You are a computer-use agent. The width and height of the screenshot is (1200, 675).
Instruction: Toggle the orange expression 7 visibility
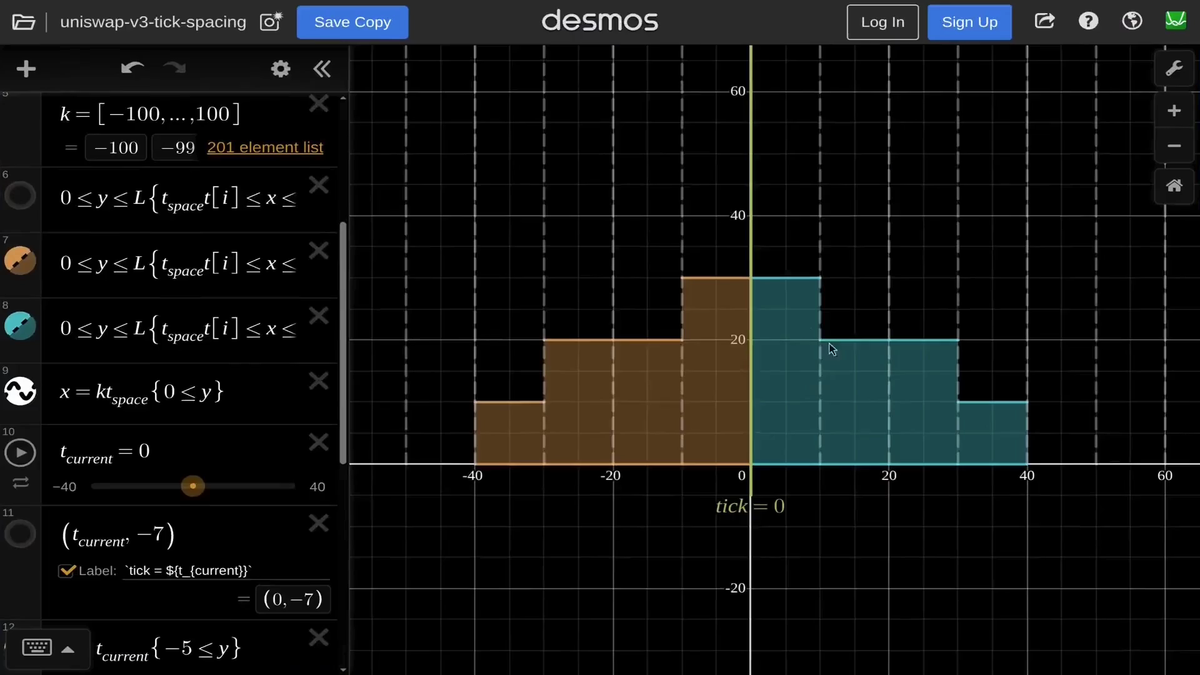20,261
